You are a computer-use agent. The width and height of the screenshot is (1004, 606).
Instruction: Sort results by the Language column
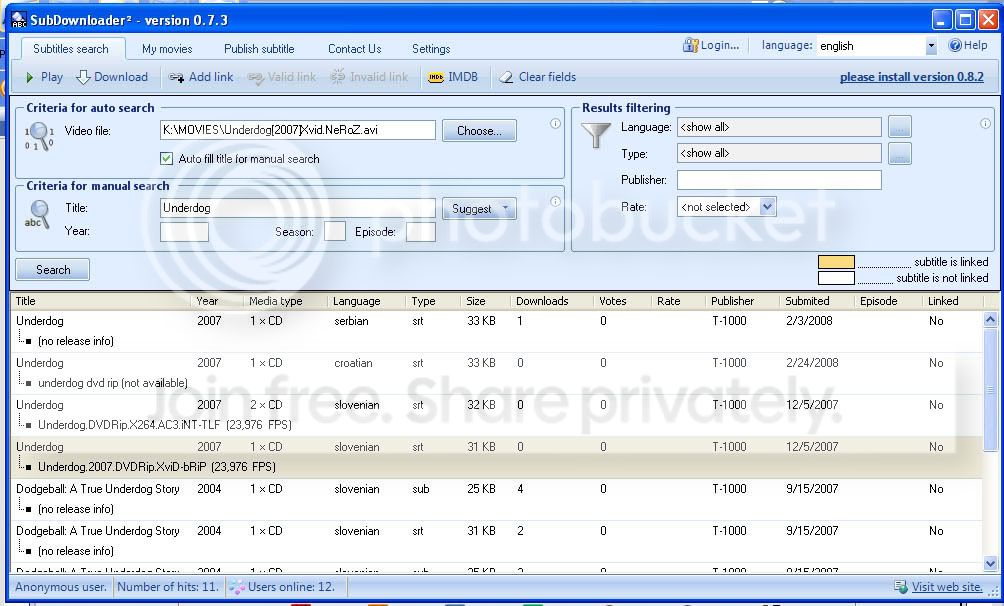[x=366, y=301]
